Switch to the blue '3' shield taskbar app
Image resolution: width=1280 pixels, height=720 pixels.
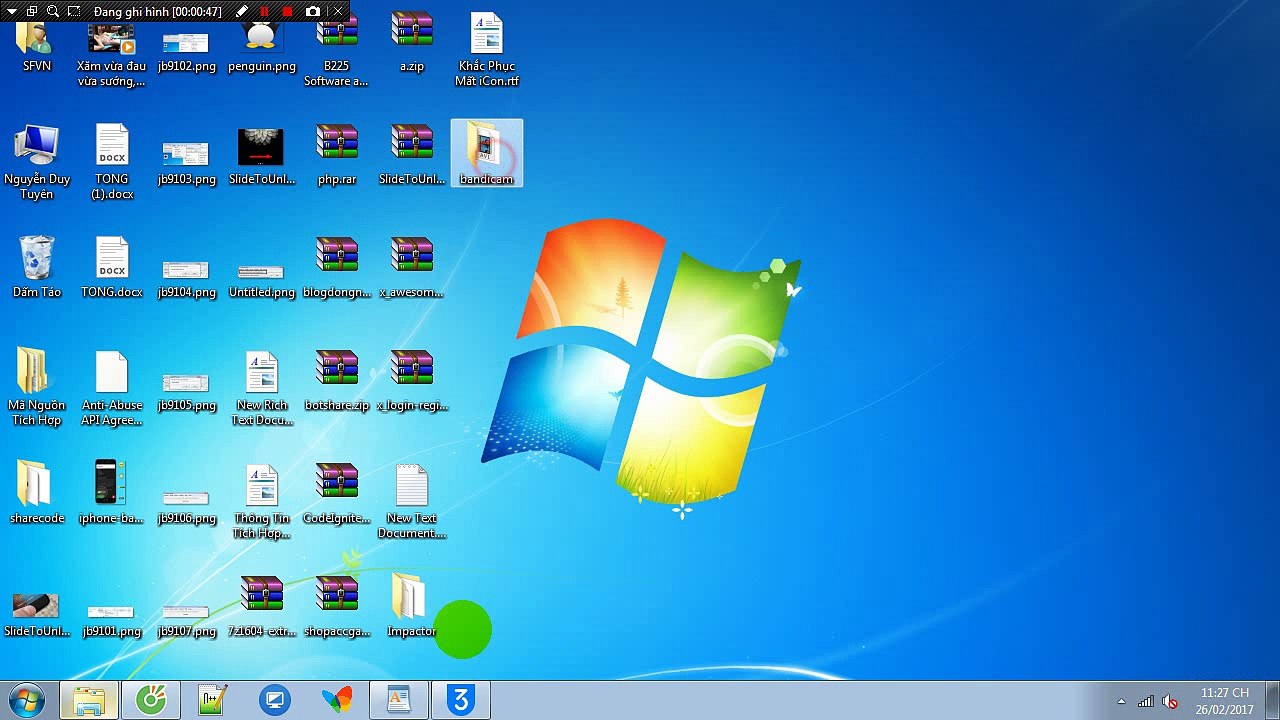coord(461,700)
